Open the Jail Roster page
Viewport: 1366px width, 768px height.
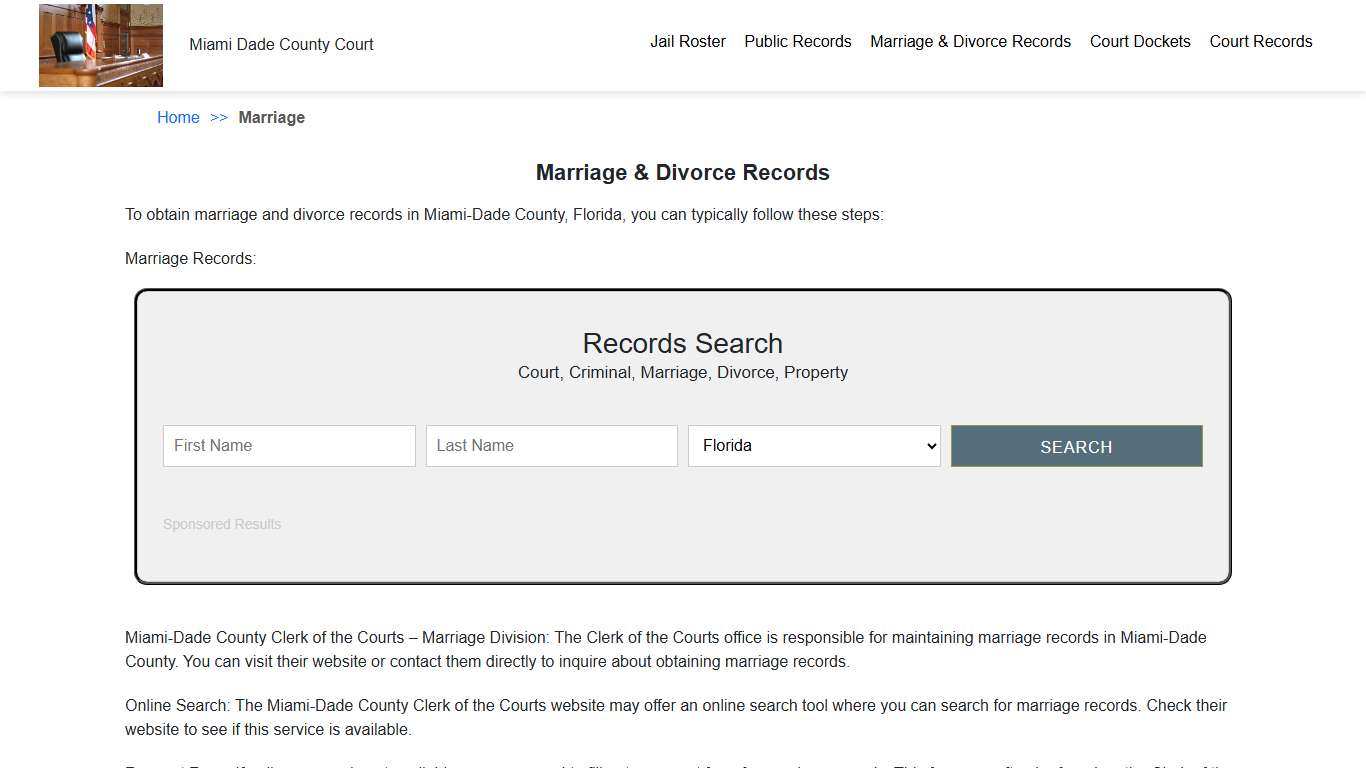point(688,41)
